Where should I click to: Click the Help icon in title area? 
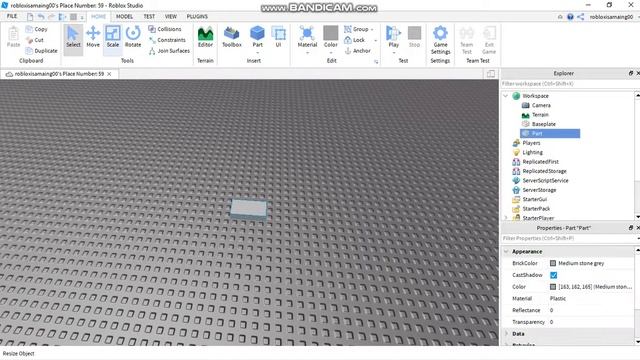coord(570,17)
